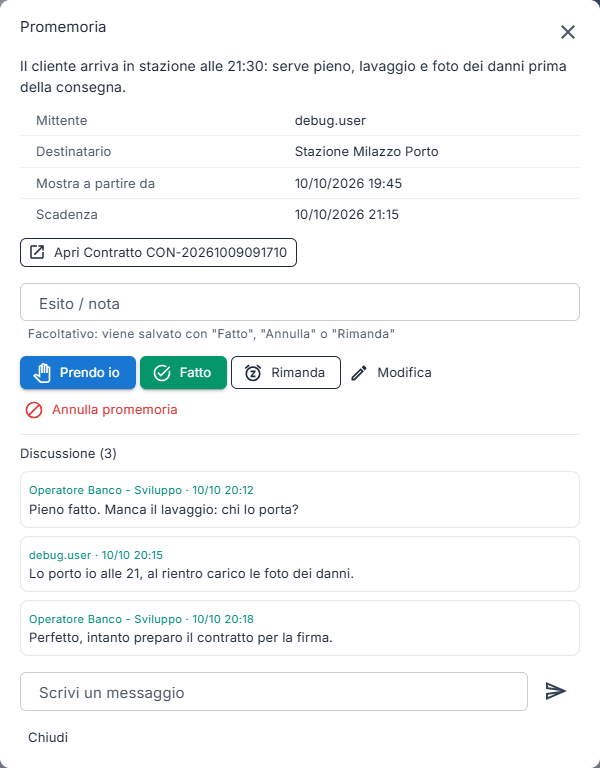Click the Promemoria dialog title

tap(63, 27)
